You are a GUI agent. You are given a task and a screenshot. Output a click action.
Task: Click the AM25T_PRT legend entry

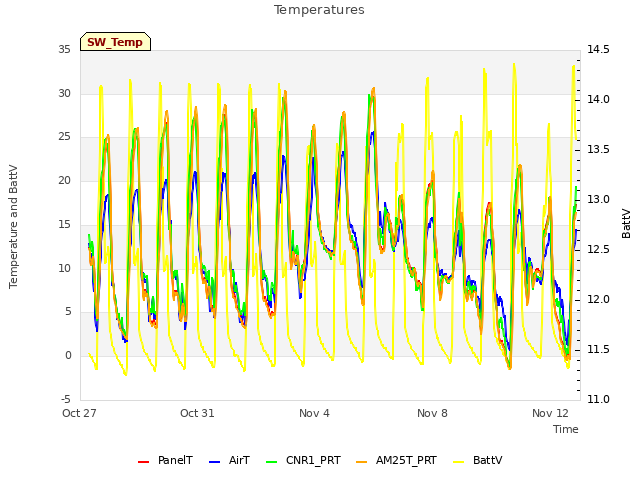tap(396, 460)
